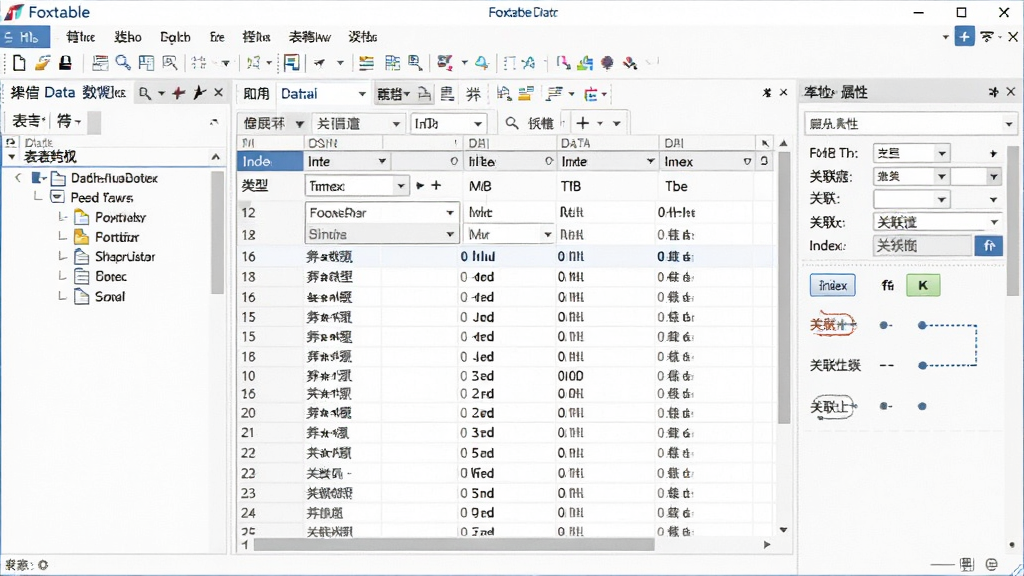The height and width of the screenshot is (576, 1024).
Task: Click the new blank document icon
Action: [x=19, y=63]
